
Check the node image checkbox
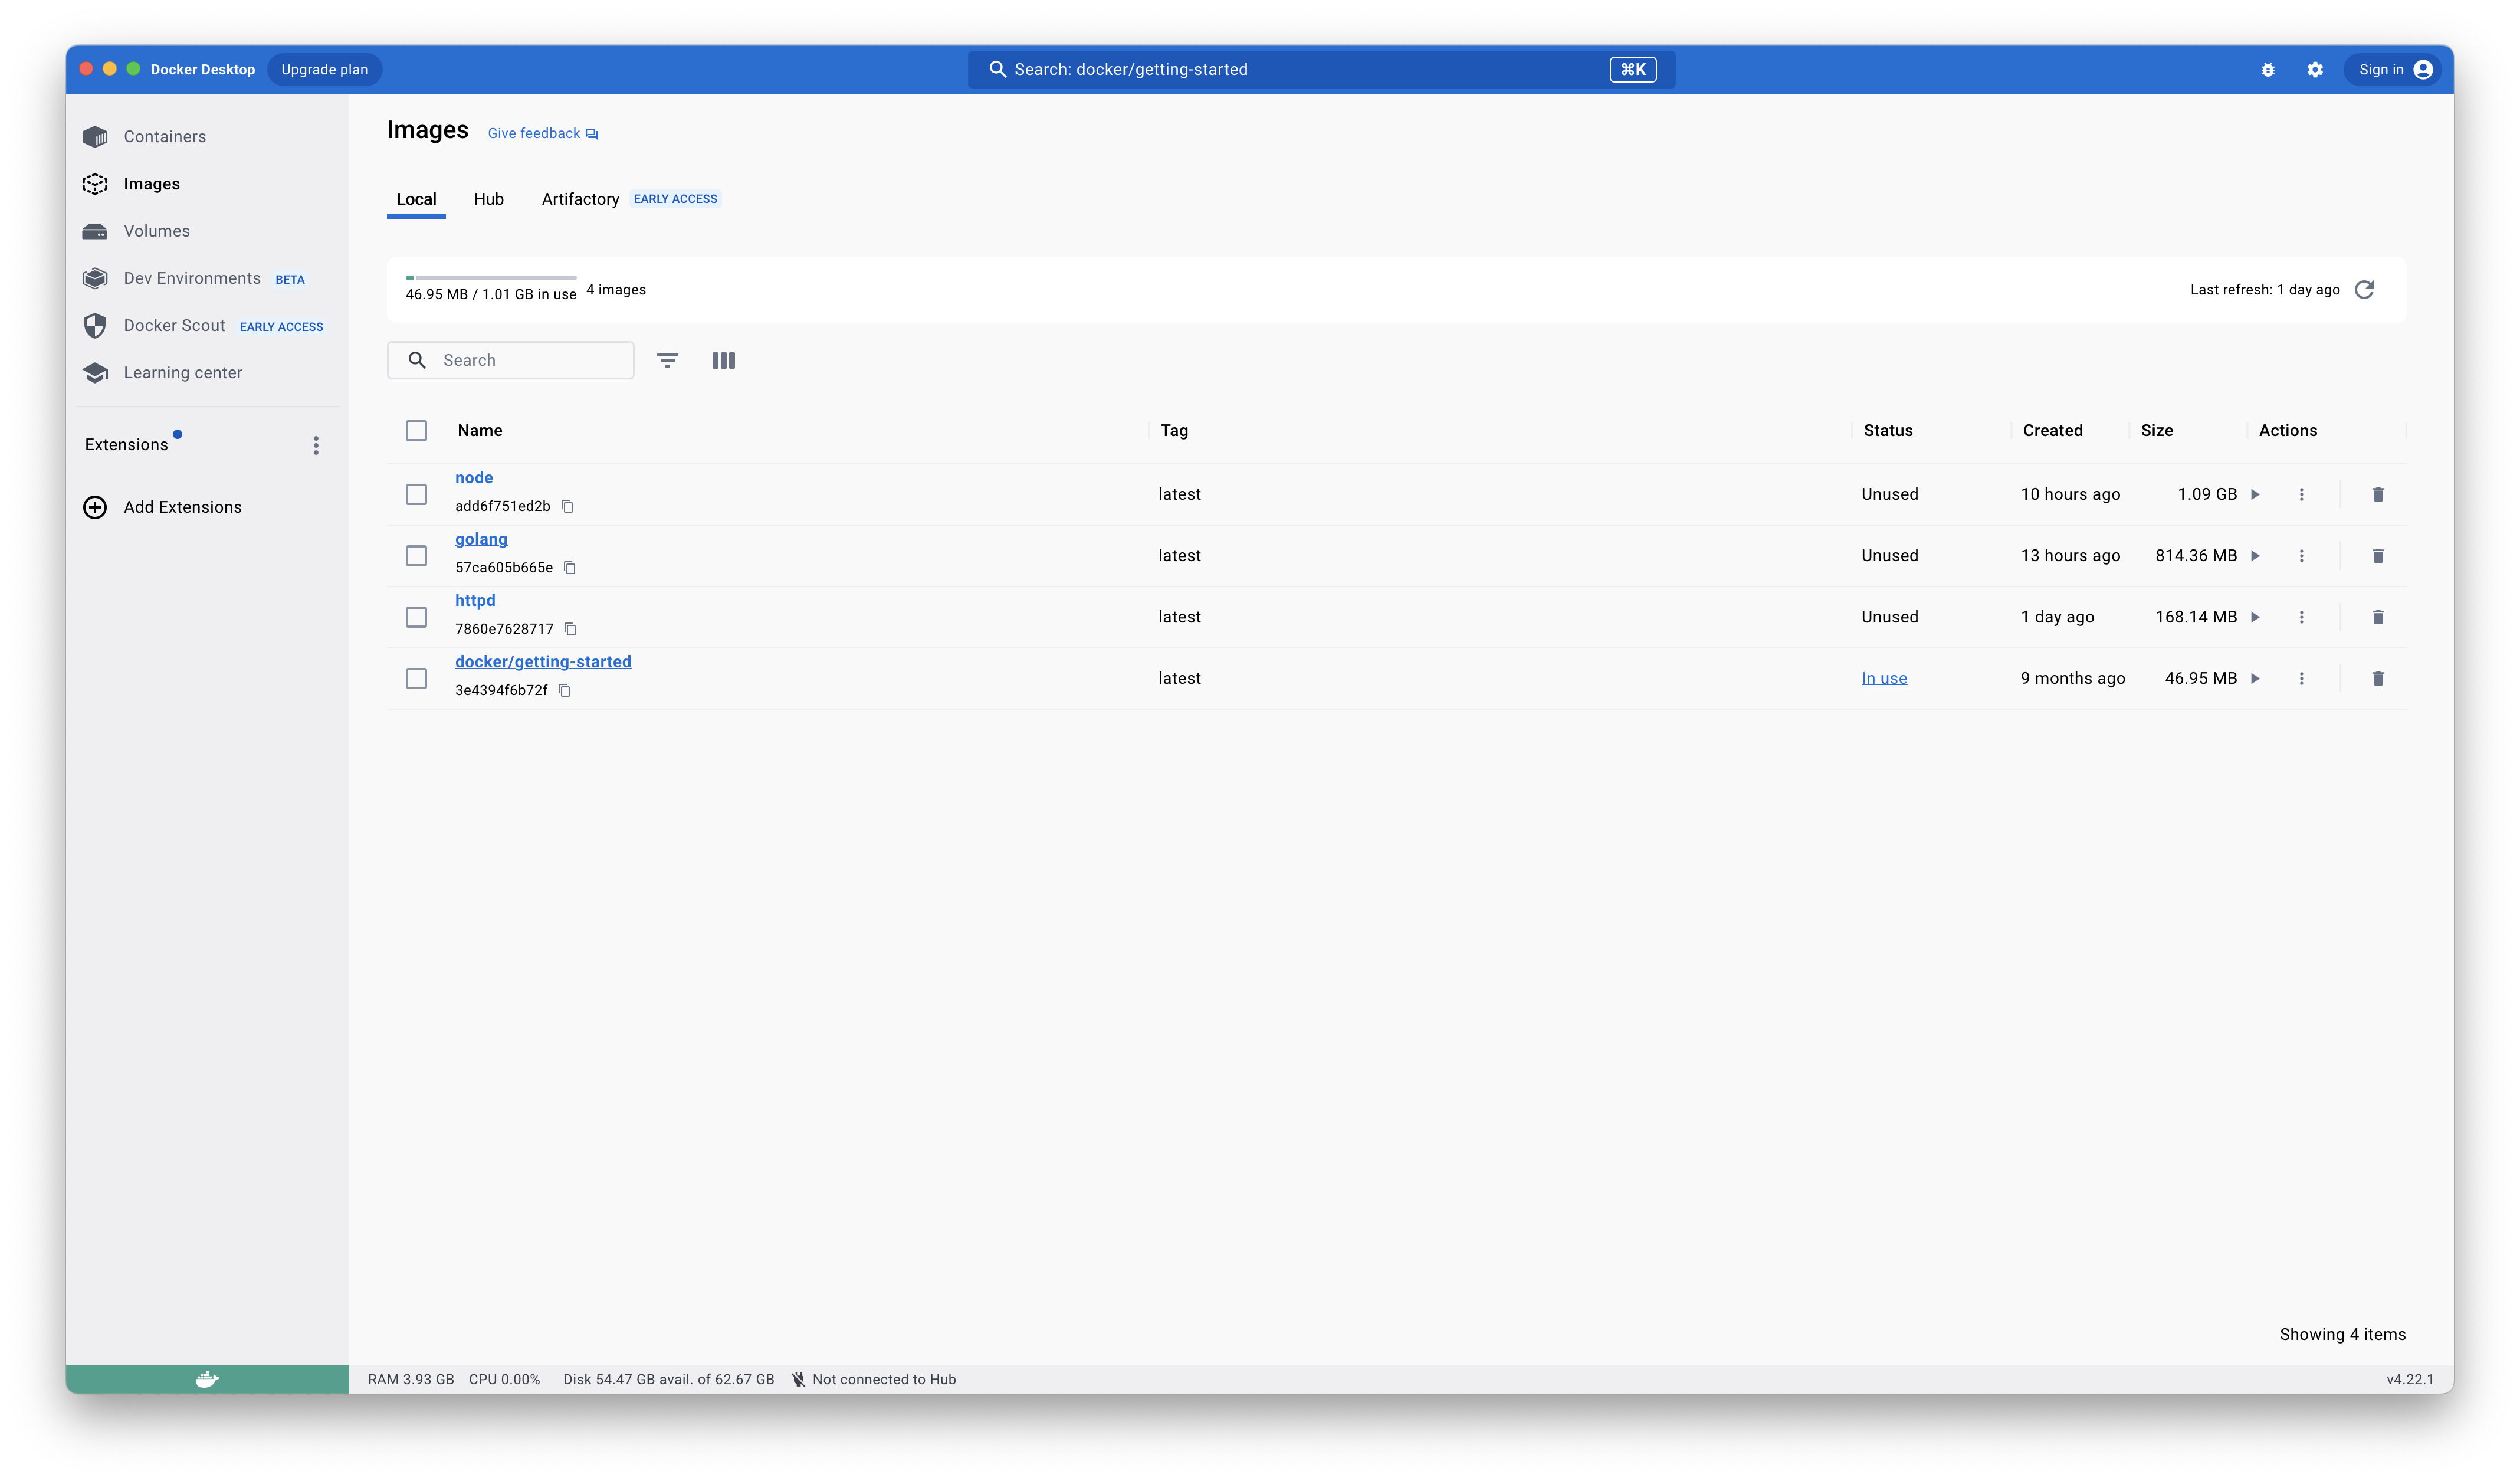click(x=416, y=495)
